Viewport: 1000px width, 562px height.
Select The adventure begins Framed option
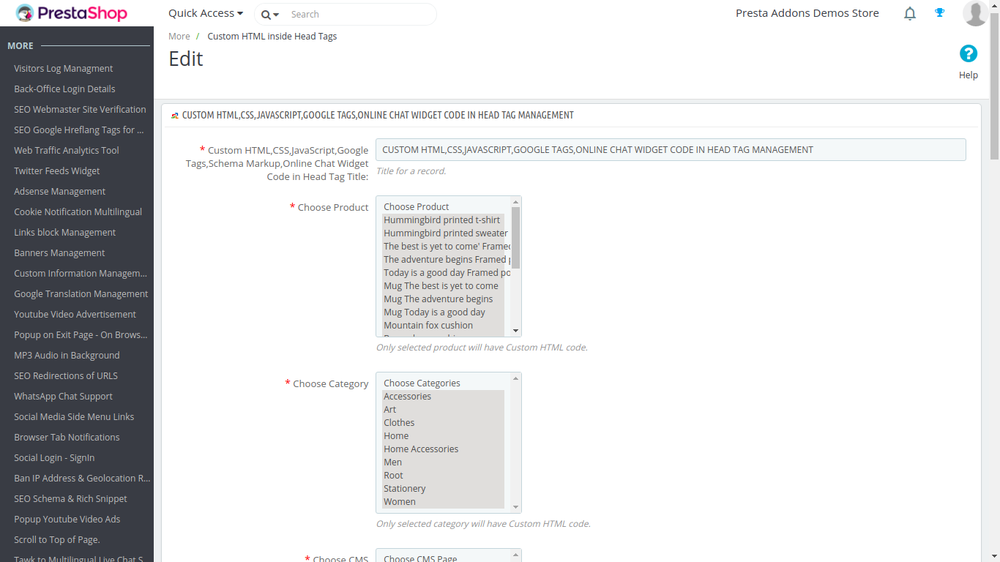(443, 260)
